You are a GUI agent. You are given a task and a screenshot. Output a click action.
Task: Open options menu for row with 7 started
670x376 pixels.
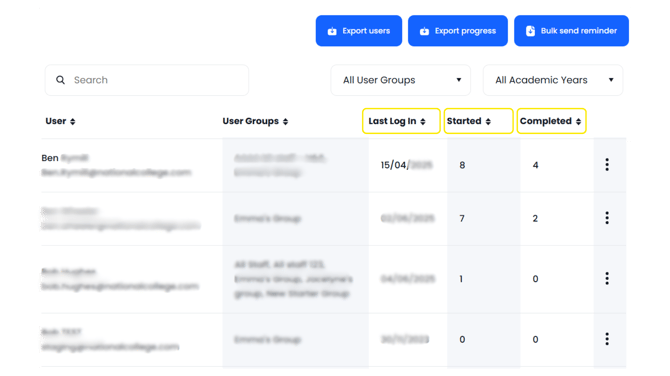(607, 218)
